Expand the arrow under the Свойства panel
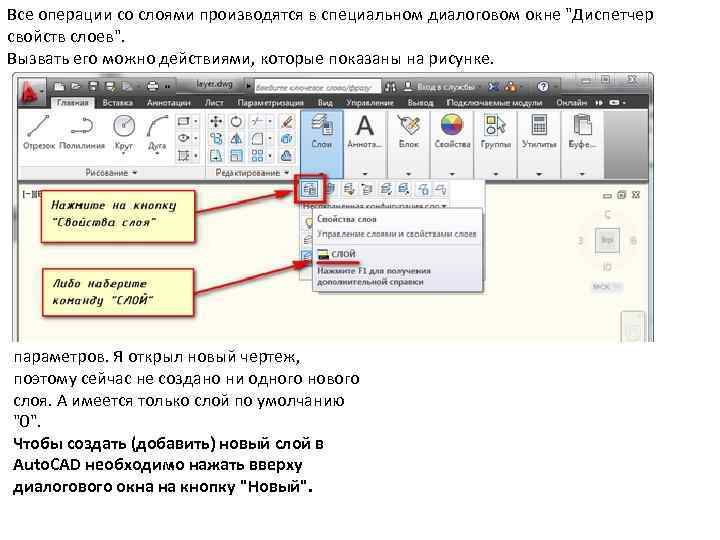Viewport: 720px width, 540px height. point(452,174)
